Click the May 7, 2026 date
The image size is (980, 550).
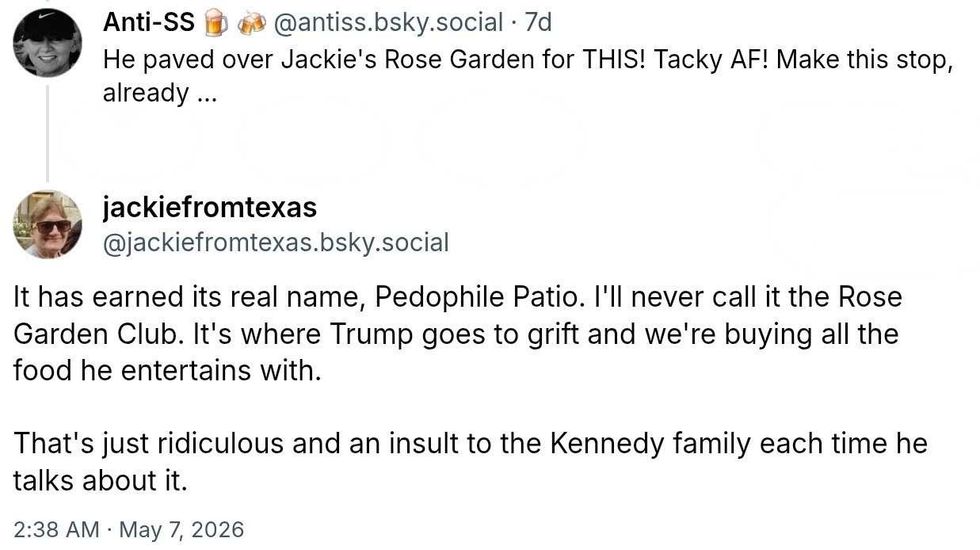[x=181, y=529]
